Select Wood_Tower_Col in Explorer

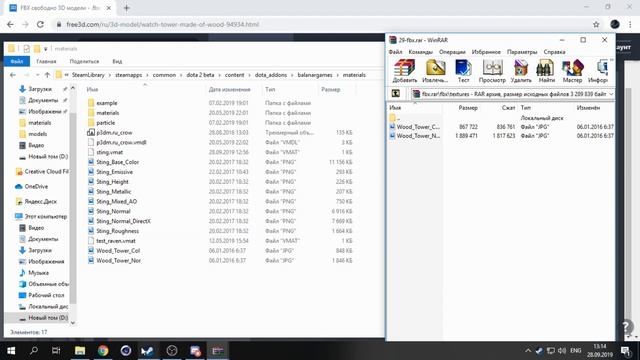point(118,251)
